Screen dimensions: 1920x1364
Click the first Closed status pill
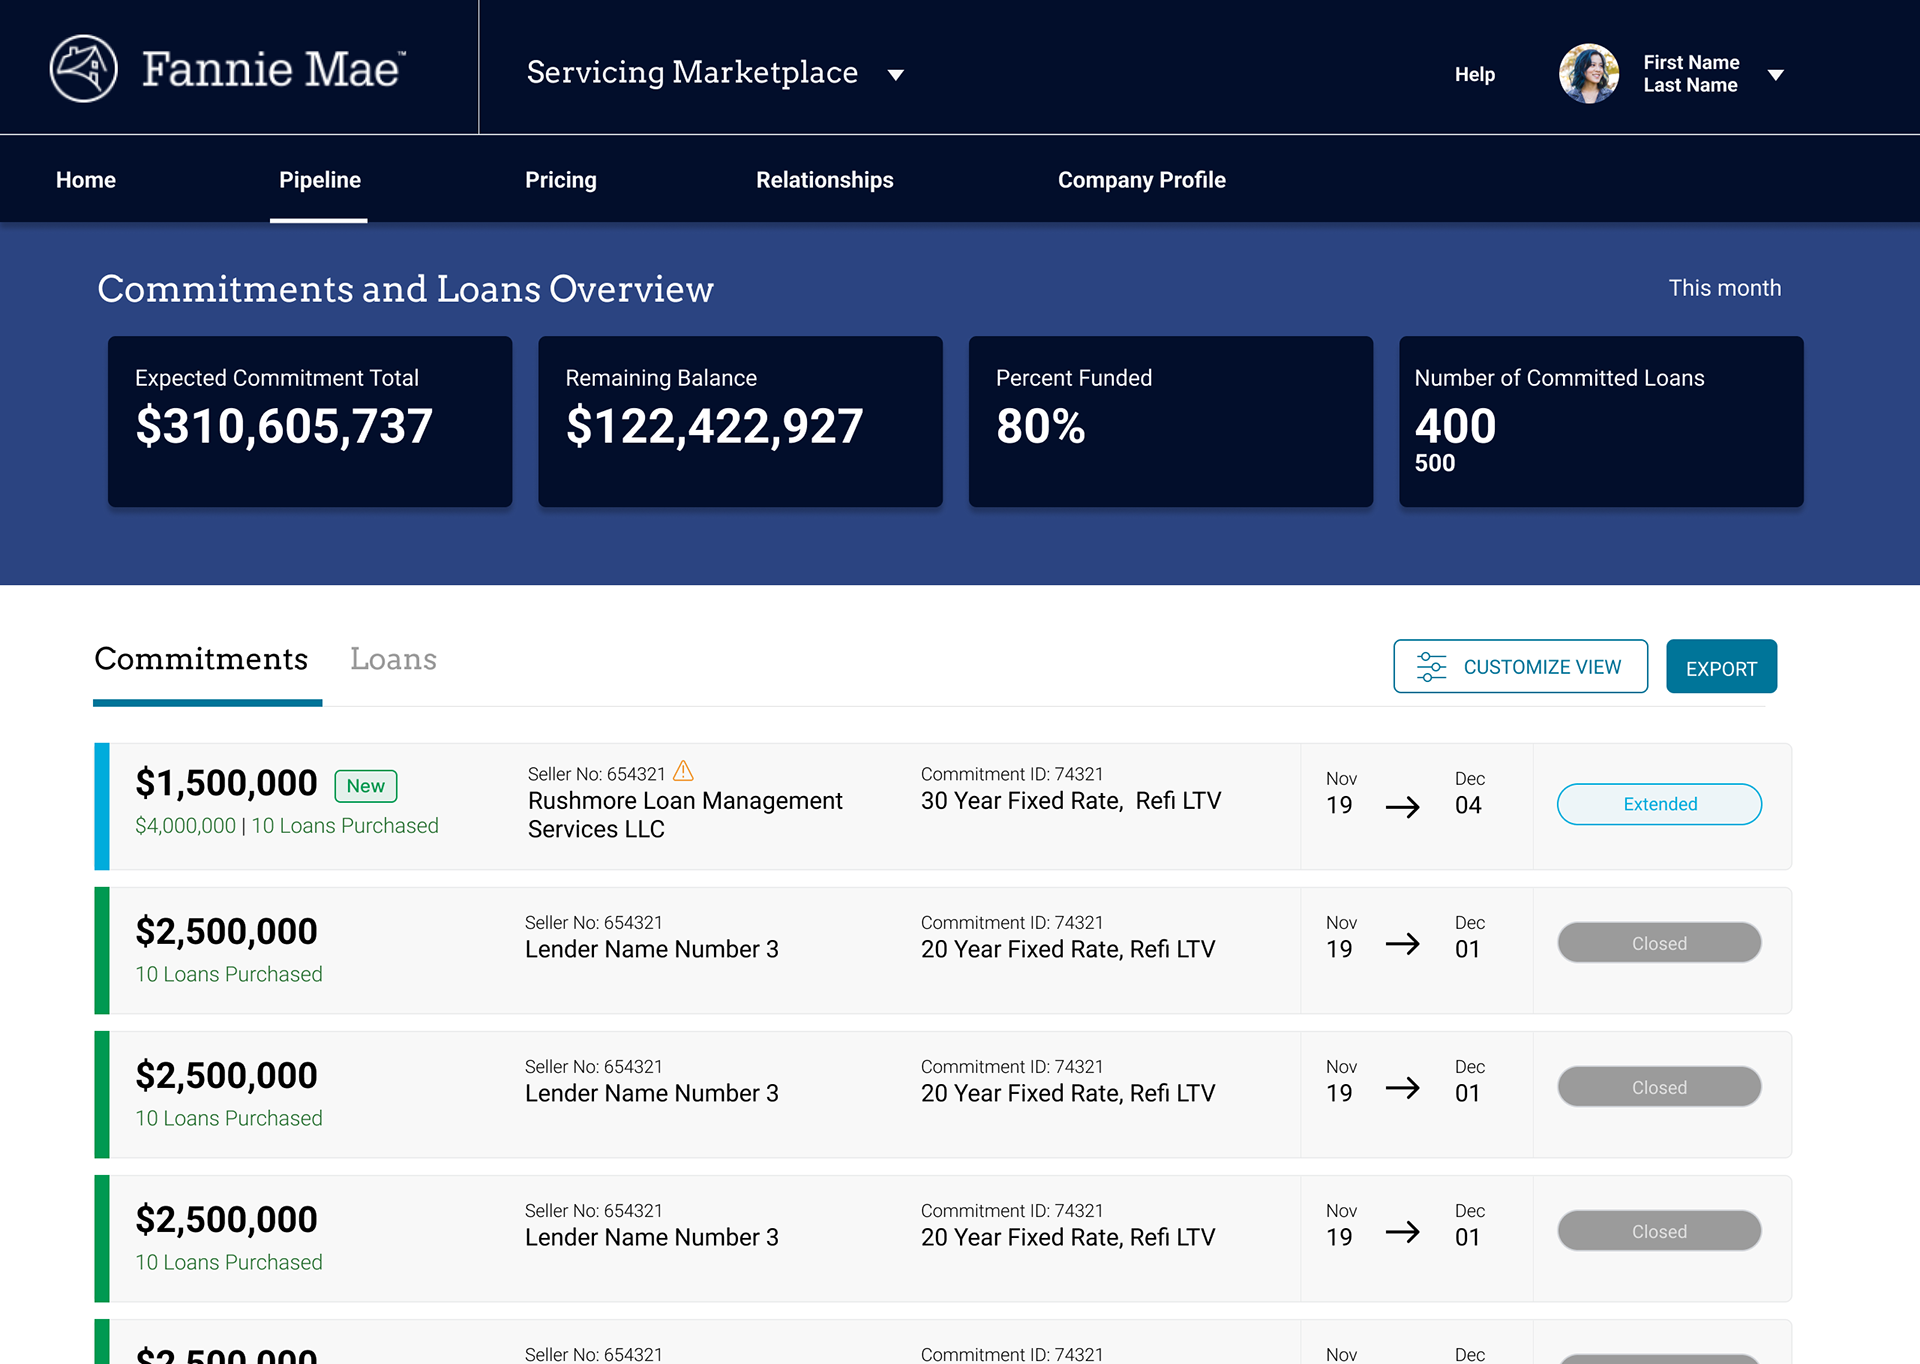1659,943
